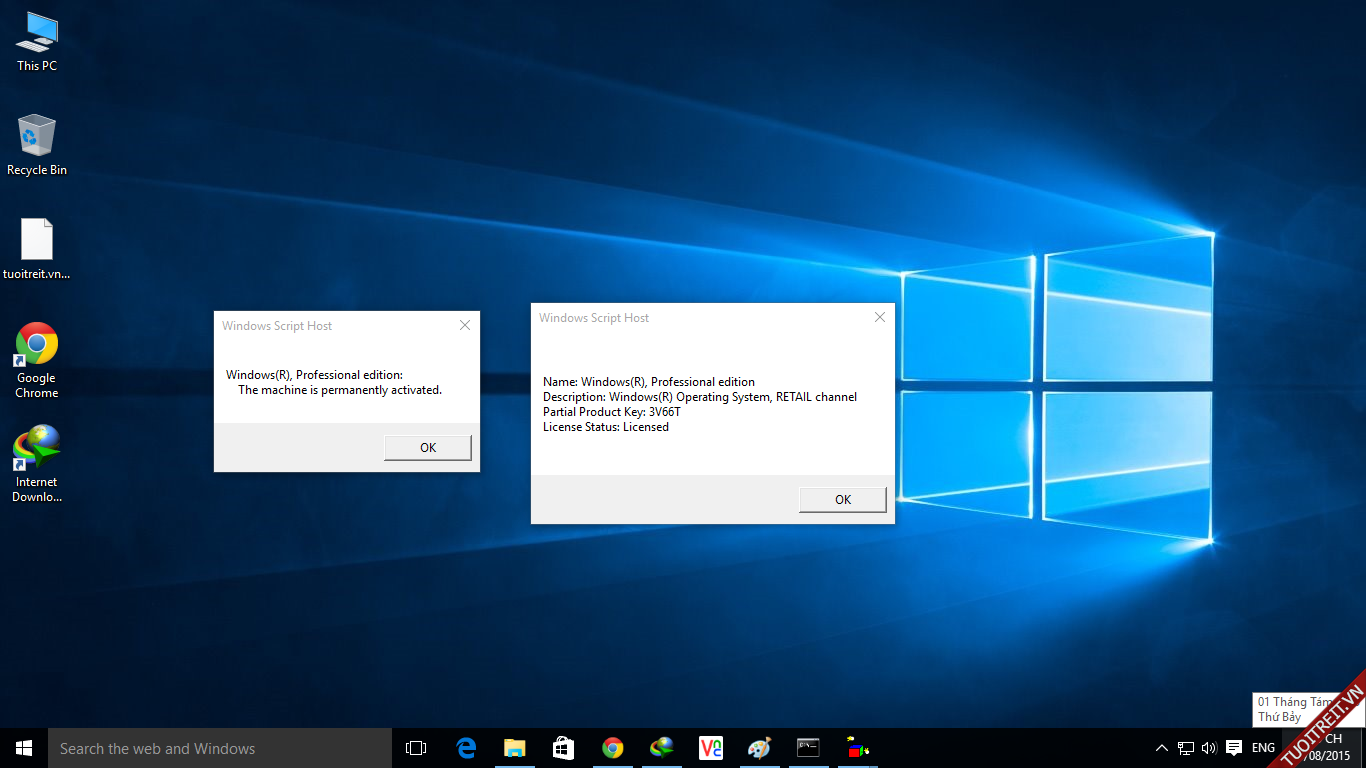Click OK in permanently activated dialog
Image resolution: width=1366 pixels, height=768 pixels.
click(x=427, y=447)
